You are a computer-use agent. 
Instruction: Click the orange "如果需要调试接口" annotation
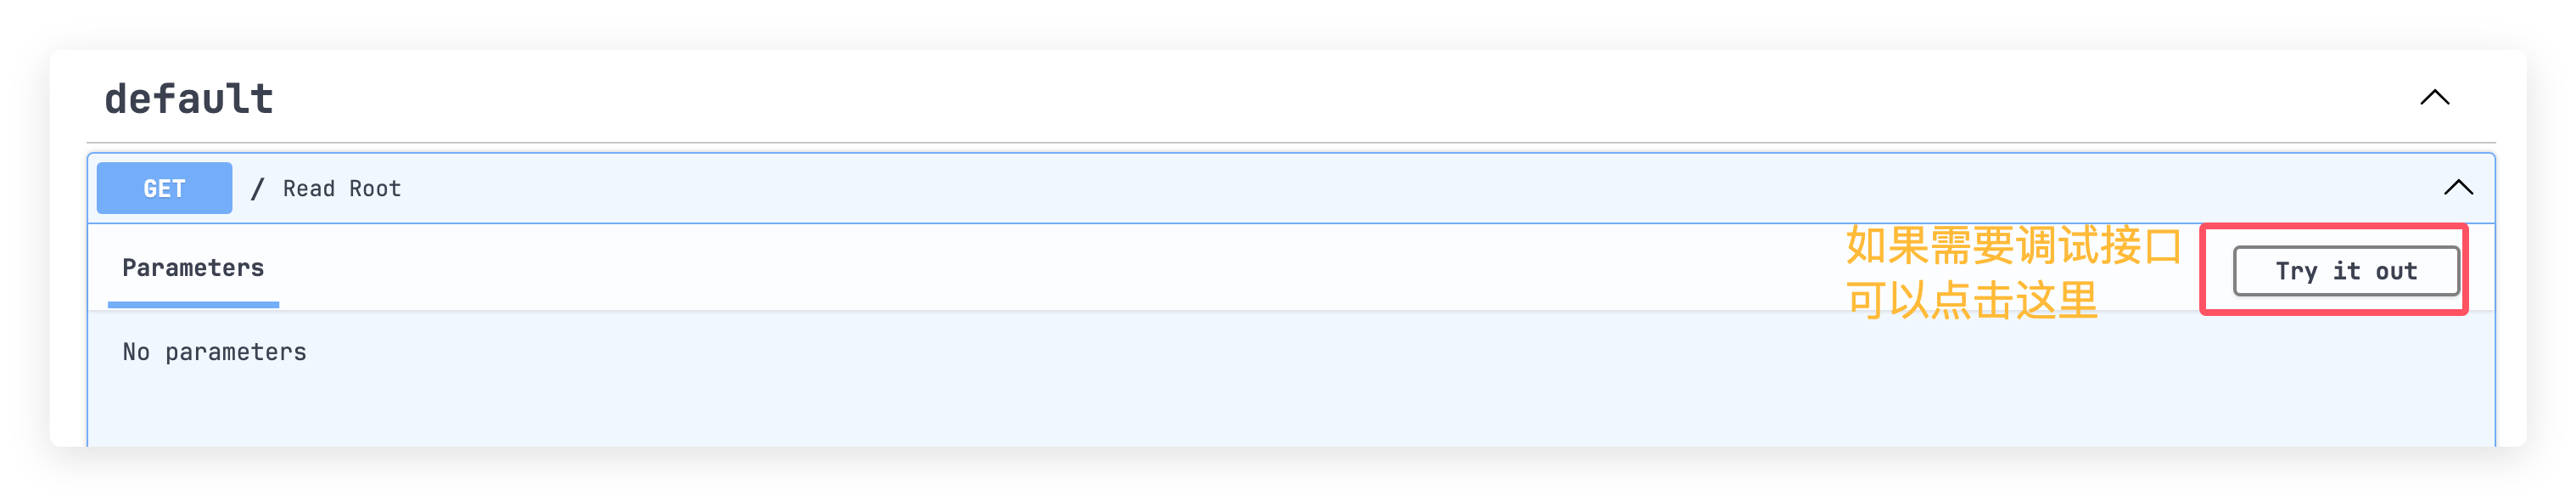click(2012, 246)
